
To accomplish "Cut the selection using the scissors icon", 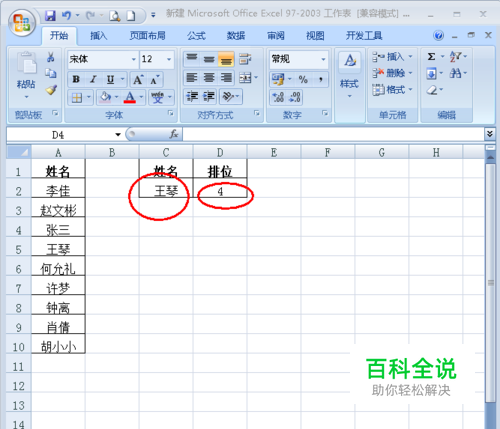I will [51, 57].
